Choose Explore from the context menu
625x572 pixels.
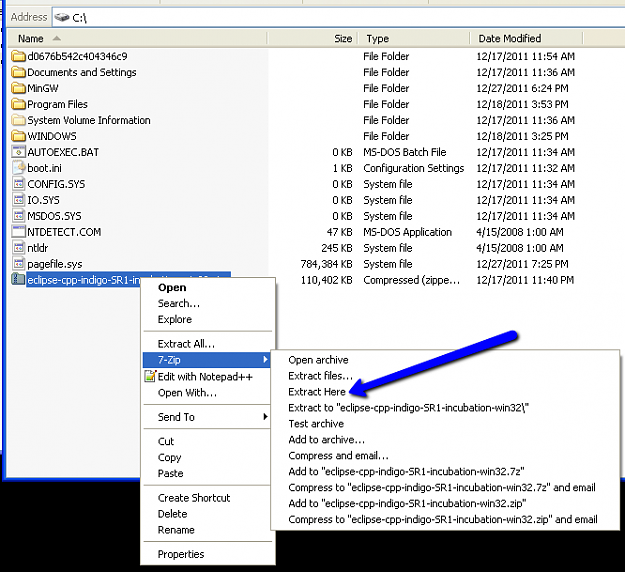point(208,319)
